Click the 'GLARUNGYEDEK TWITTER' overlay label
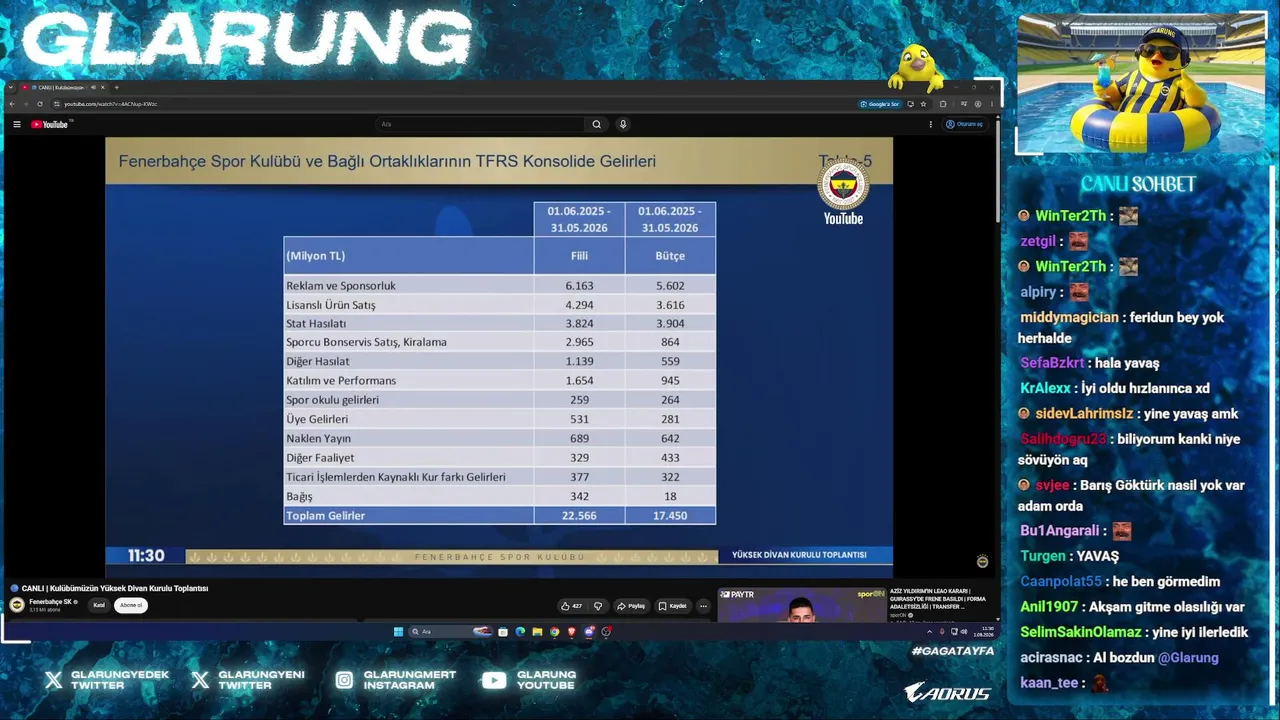This screenshot has height=720, width=1280. (x=120, y=680)
